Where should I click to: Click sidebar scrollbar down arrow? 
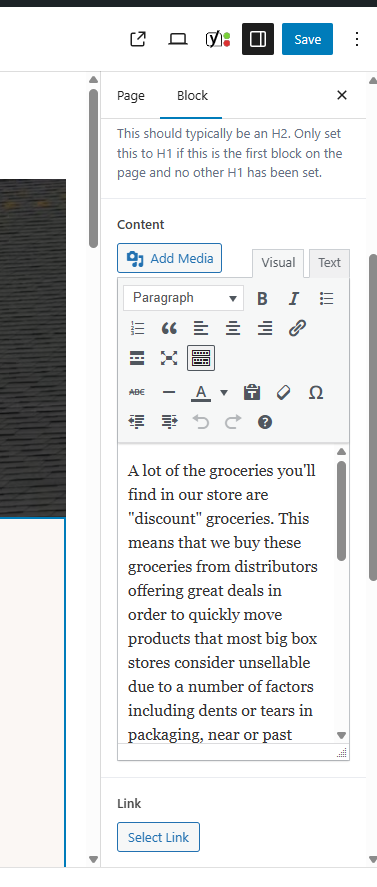click(x=372, y=860)
